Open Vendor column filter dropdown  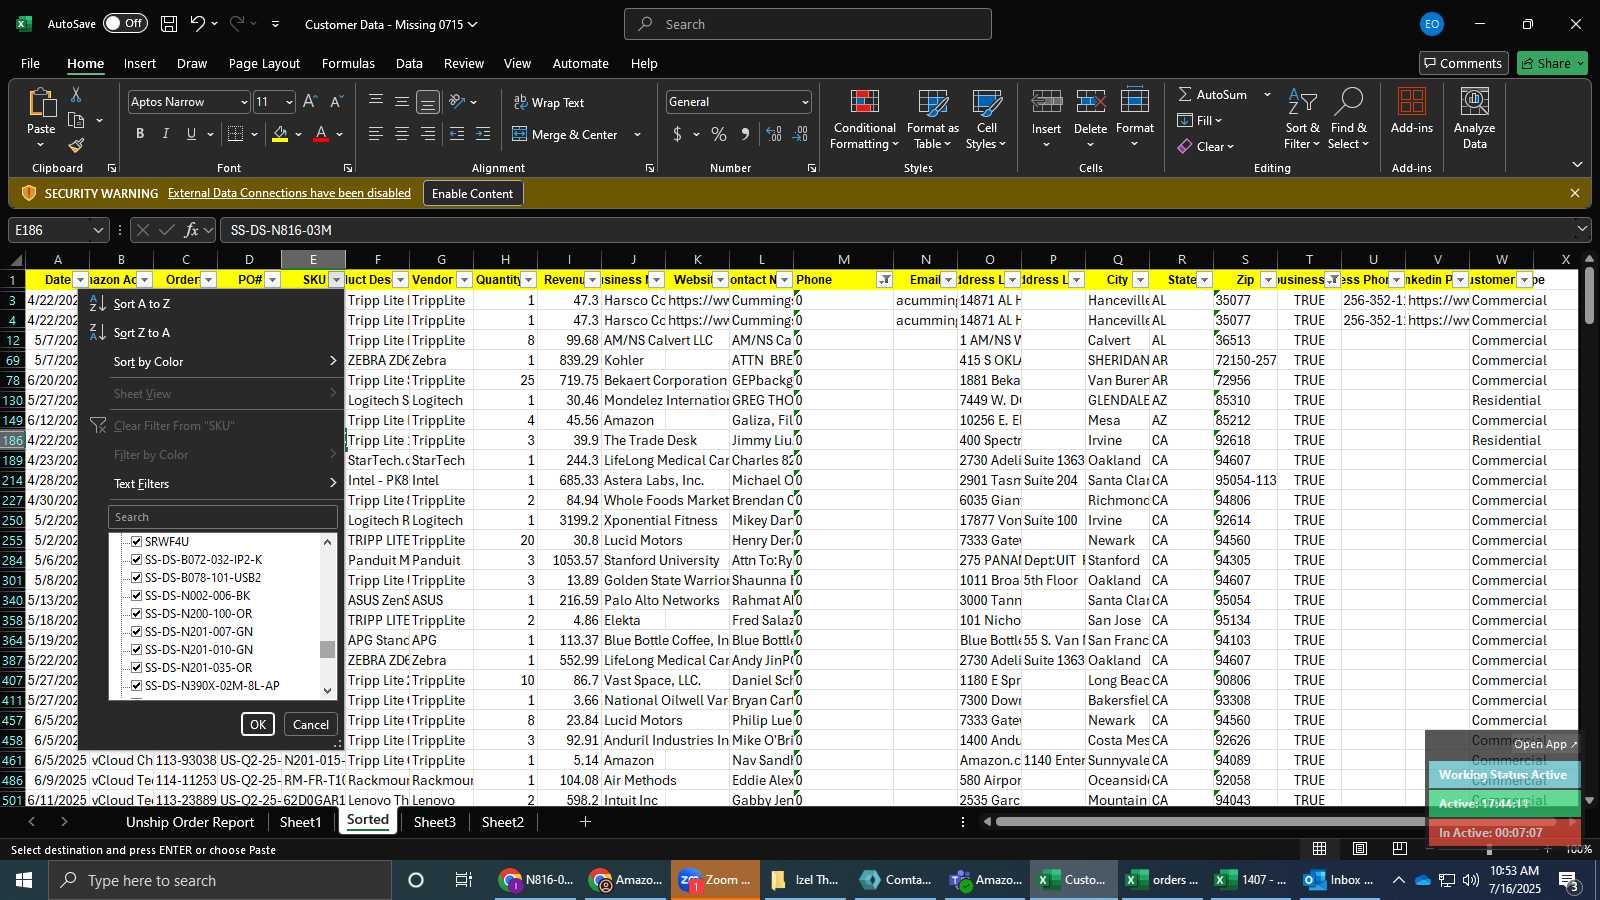click(464, 280)
